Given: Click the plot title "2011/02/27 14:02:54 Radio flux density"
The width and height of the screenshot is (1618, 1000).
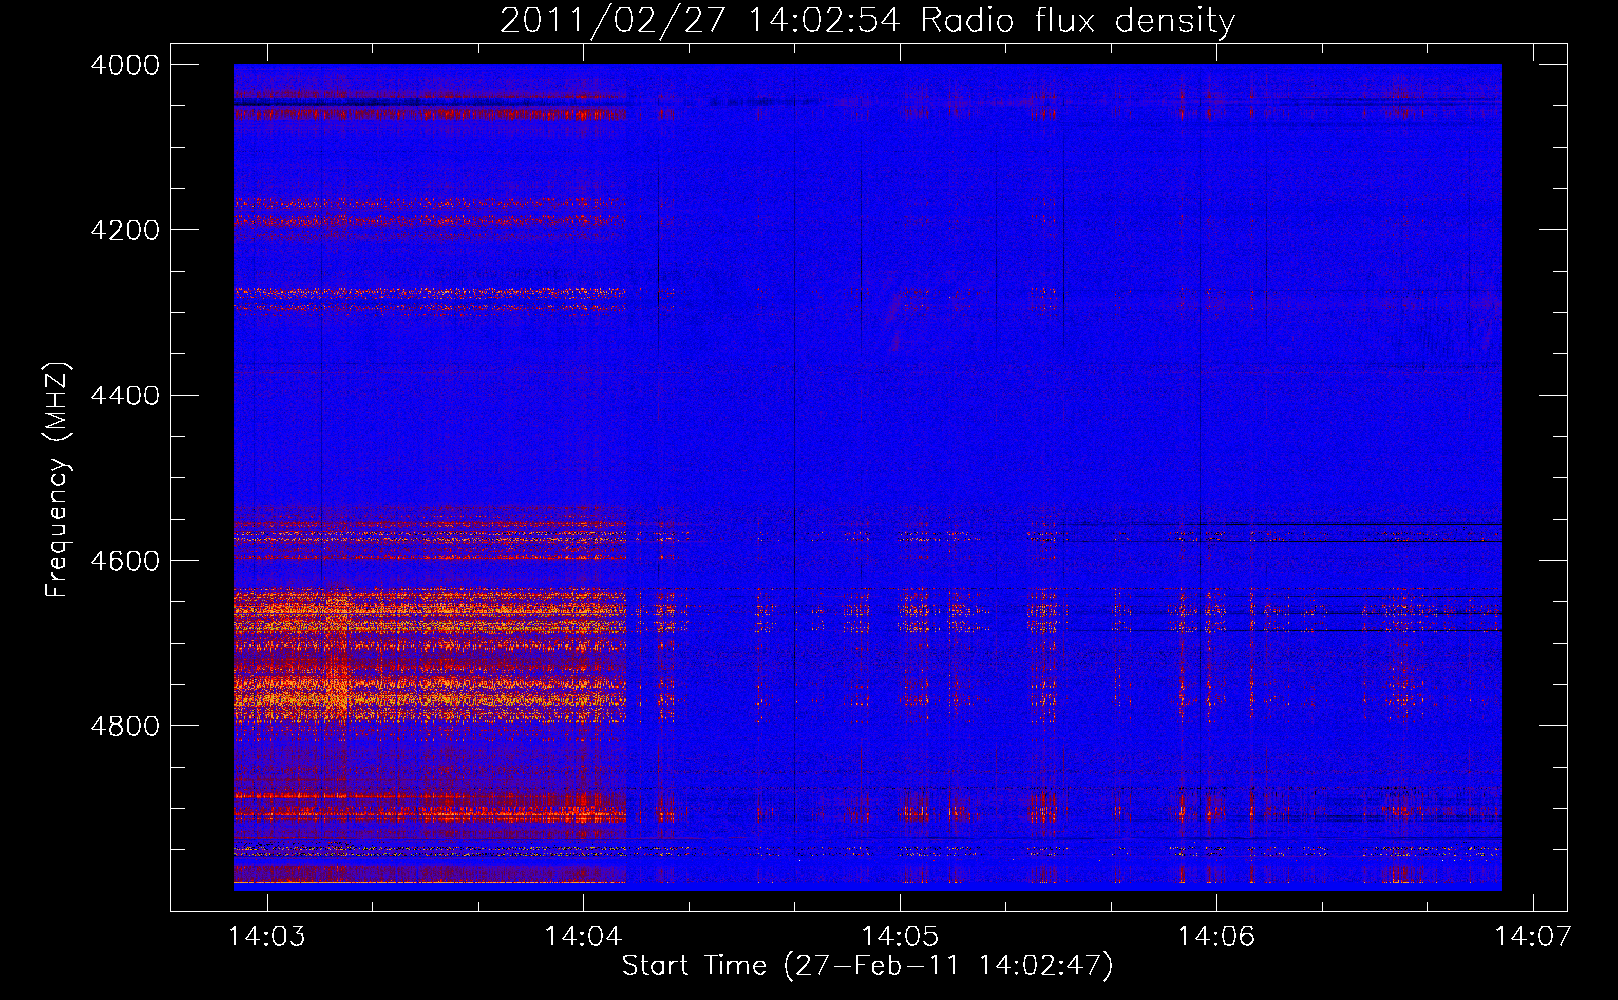Looking at the screenshot, I should (868, 21).
